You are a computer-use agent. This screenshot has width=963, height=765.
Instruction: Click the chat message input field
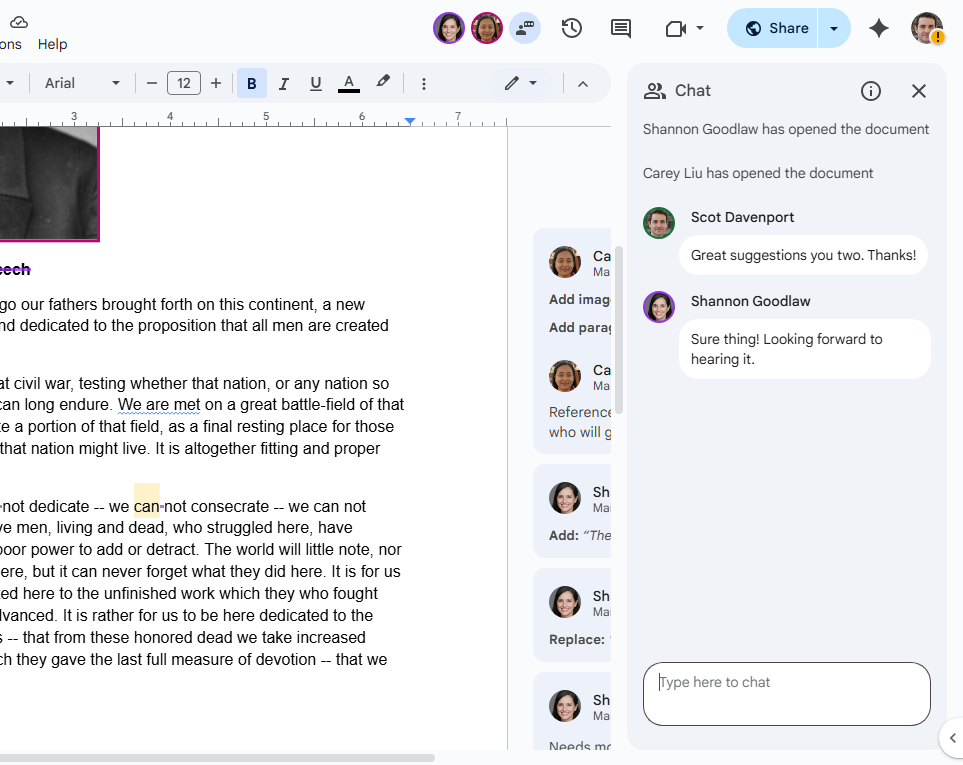point(786,693)
